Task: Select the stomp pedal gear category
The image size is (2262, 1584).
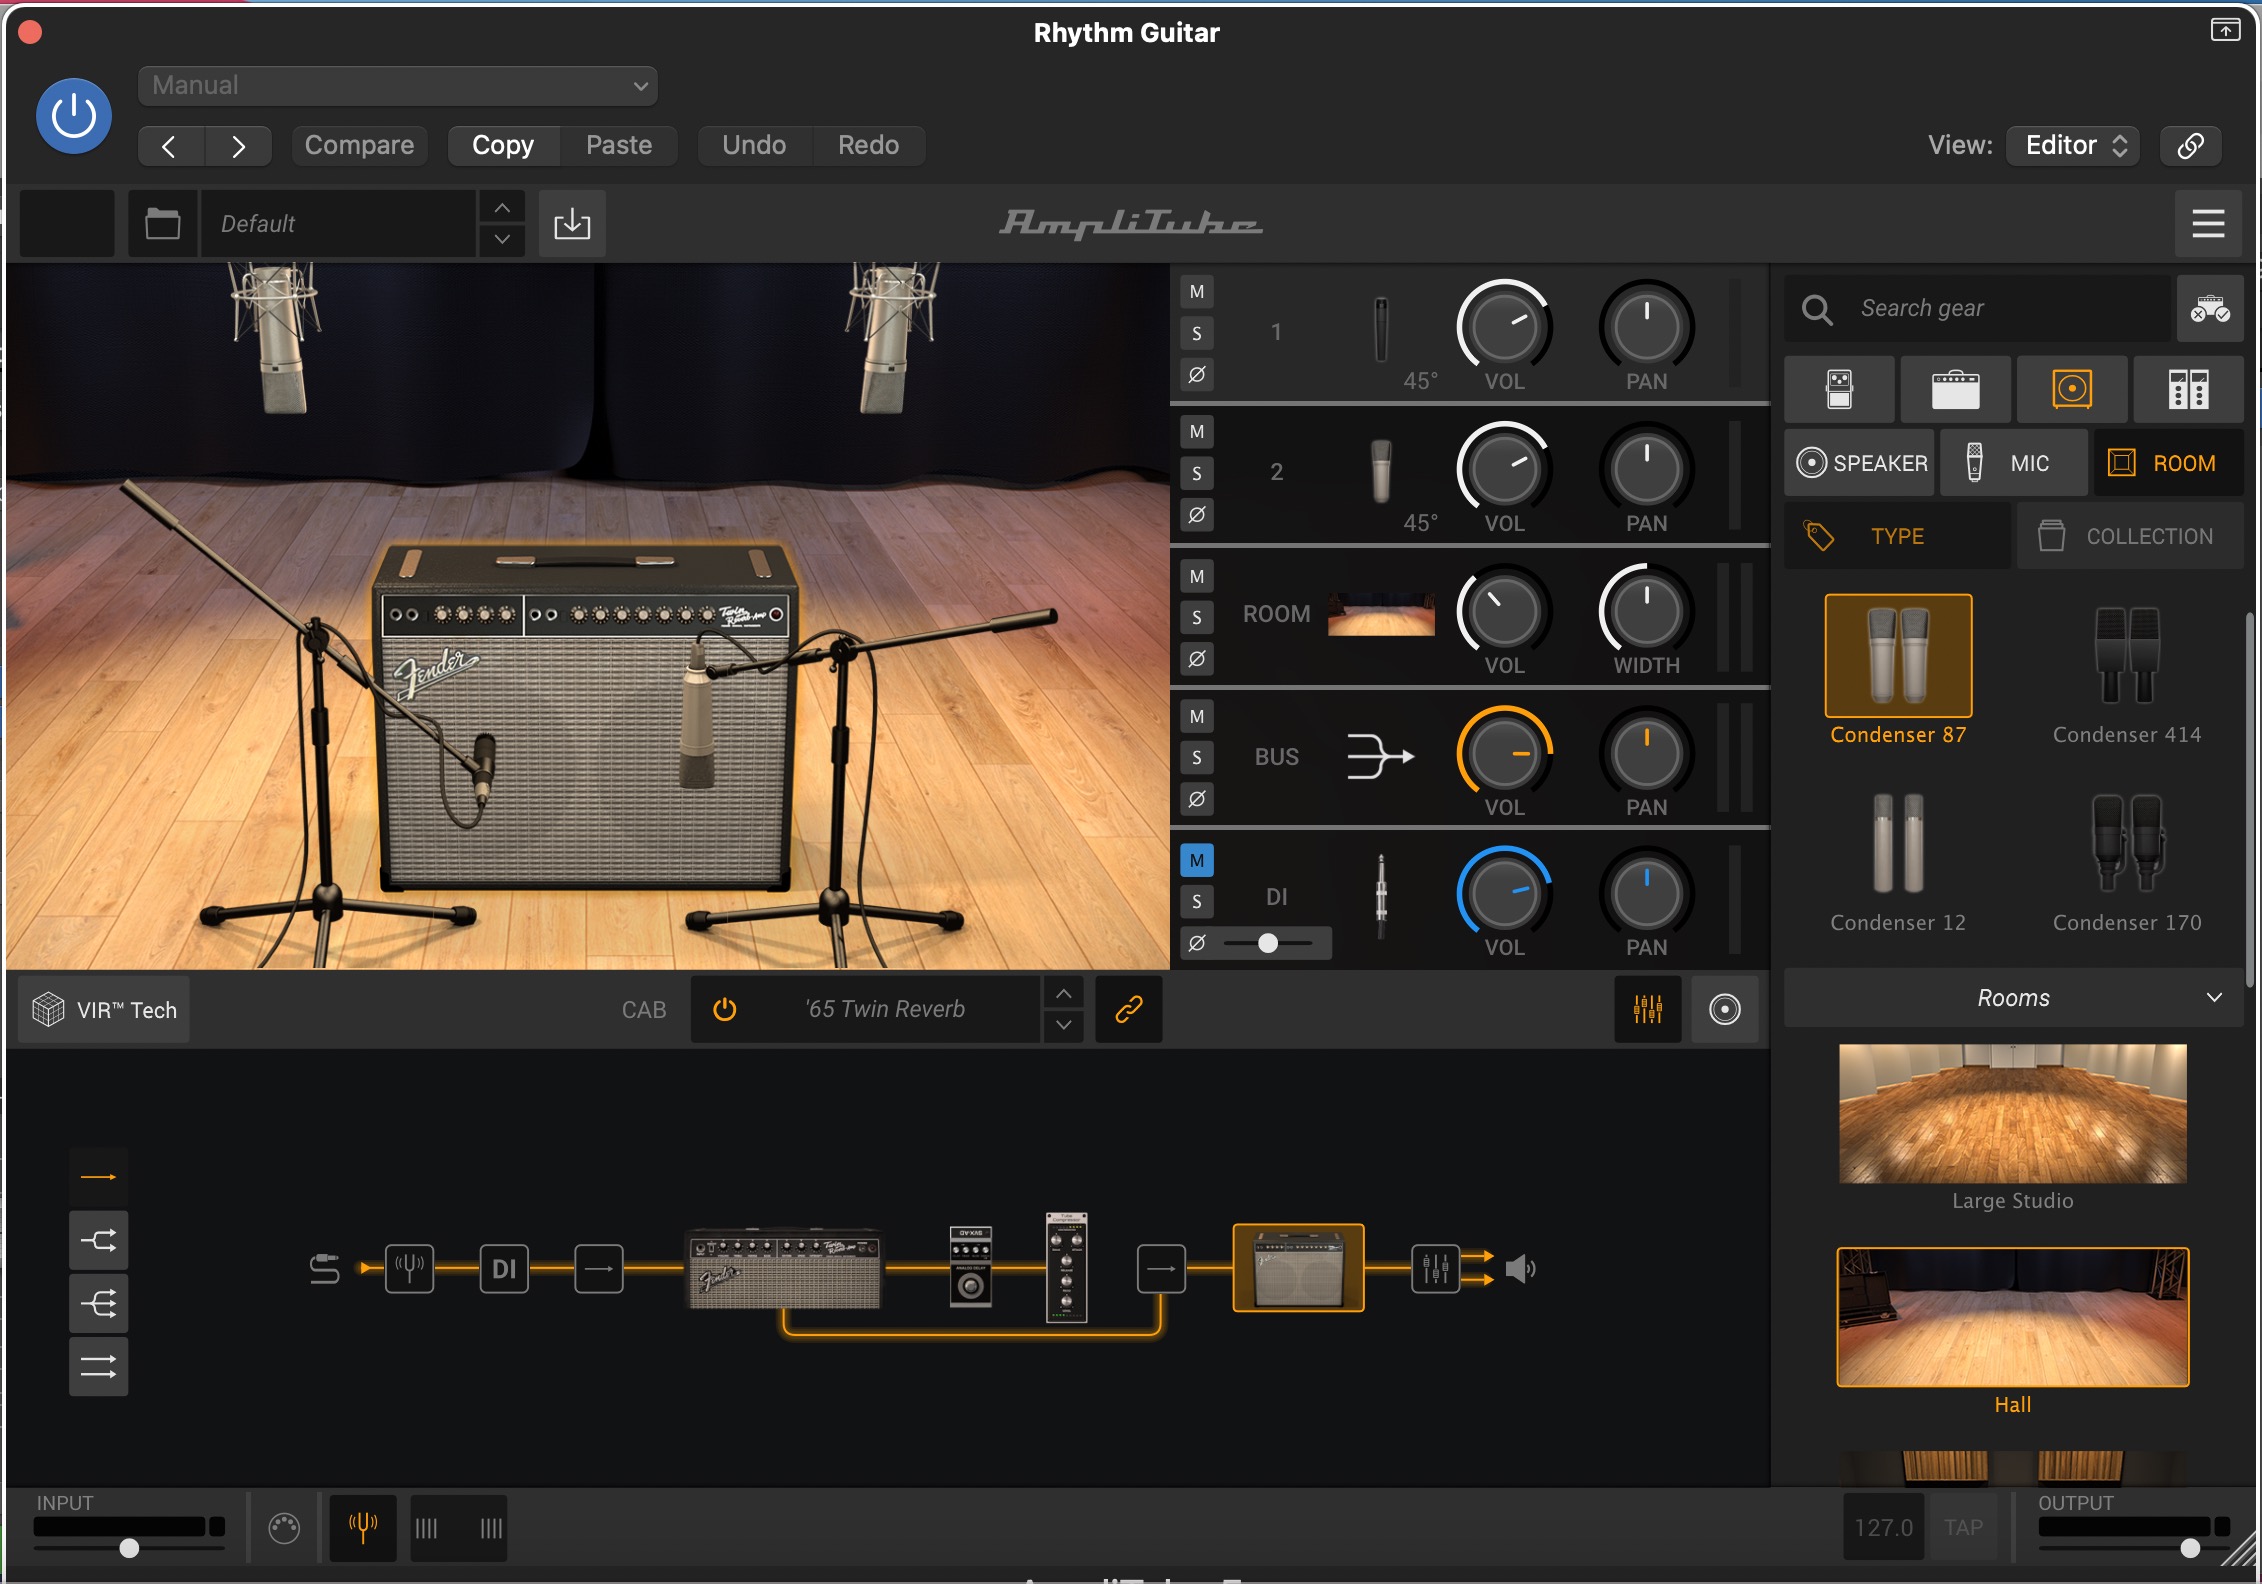Action: click(x=1839, y=390)
